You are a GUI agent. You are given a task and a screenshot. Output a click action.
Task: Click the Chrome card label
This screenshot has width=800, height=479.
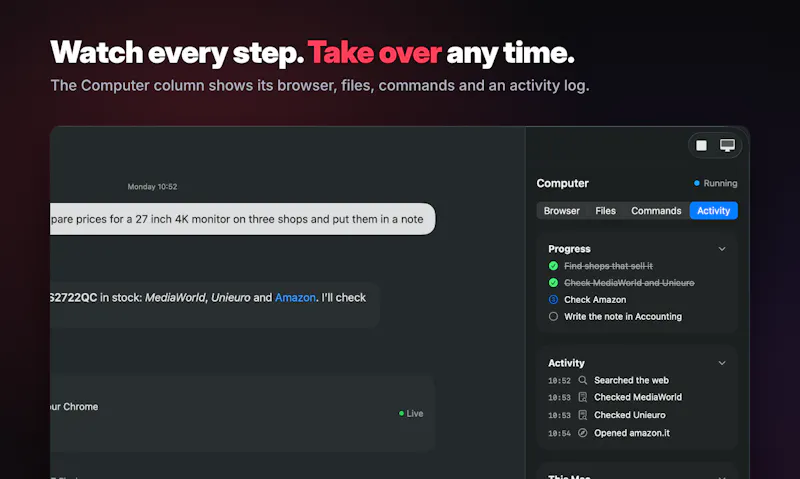point(74,407)
